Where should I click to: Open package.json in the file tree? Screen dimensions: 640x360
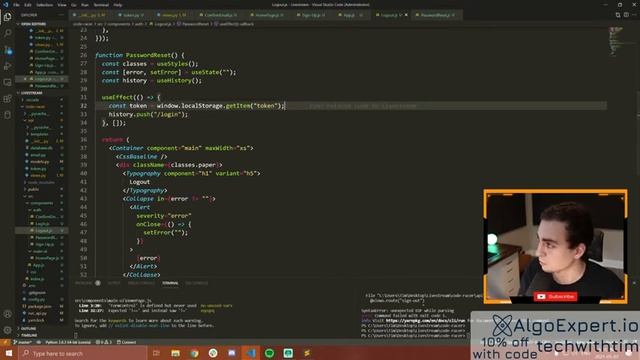click(x=39, y=306)
